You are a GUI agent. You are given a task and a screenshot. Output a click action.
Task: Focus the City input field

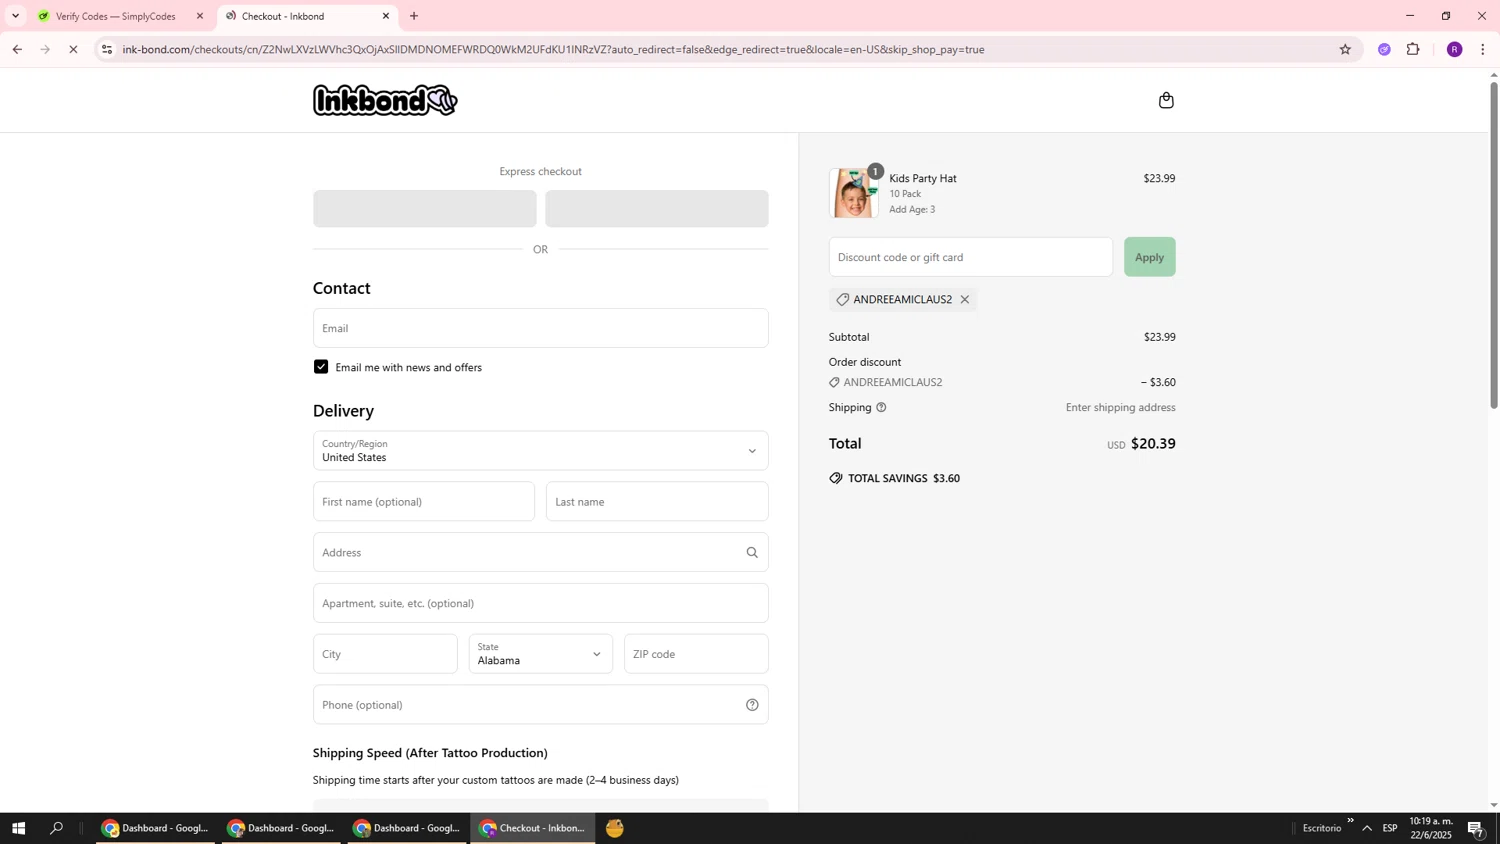[385, 654]
